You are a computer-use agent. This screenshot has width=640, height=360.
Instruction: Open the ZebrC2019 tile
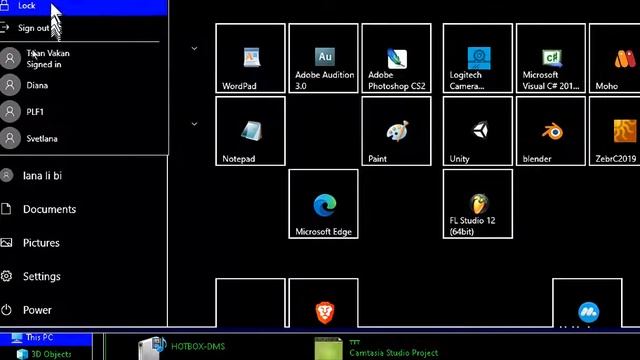click(615, 131)
